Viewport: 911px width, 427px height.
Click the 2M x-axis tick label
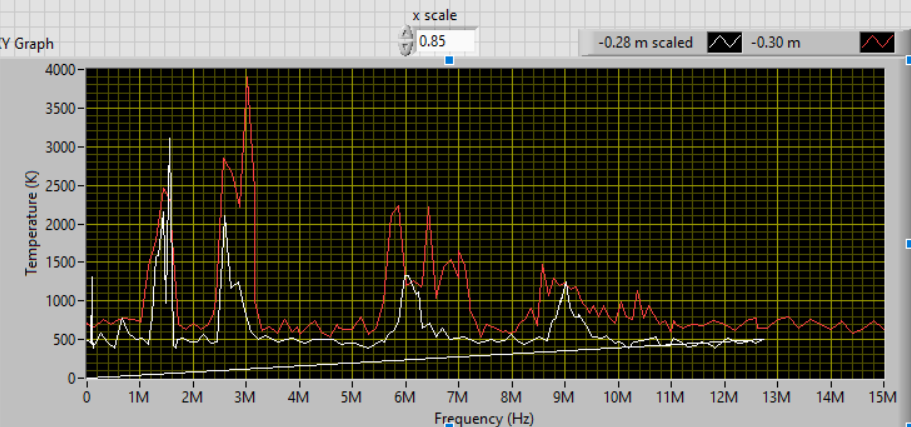pos(192,397)
